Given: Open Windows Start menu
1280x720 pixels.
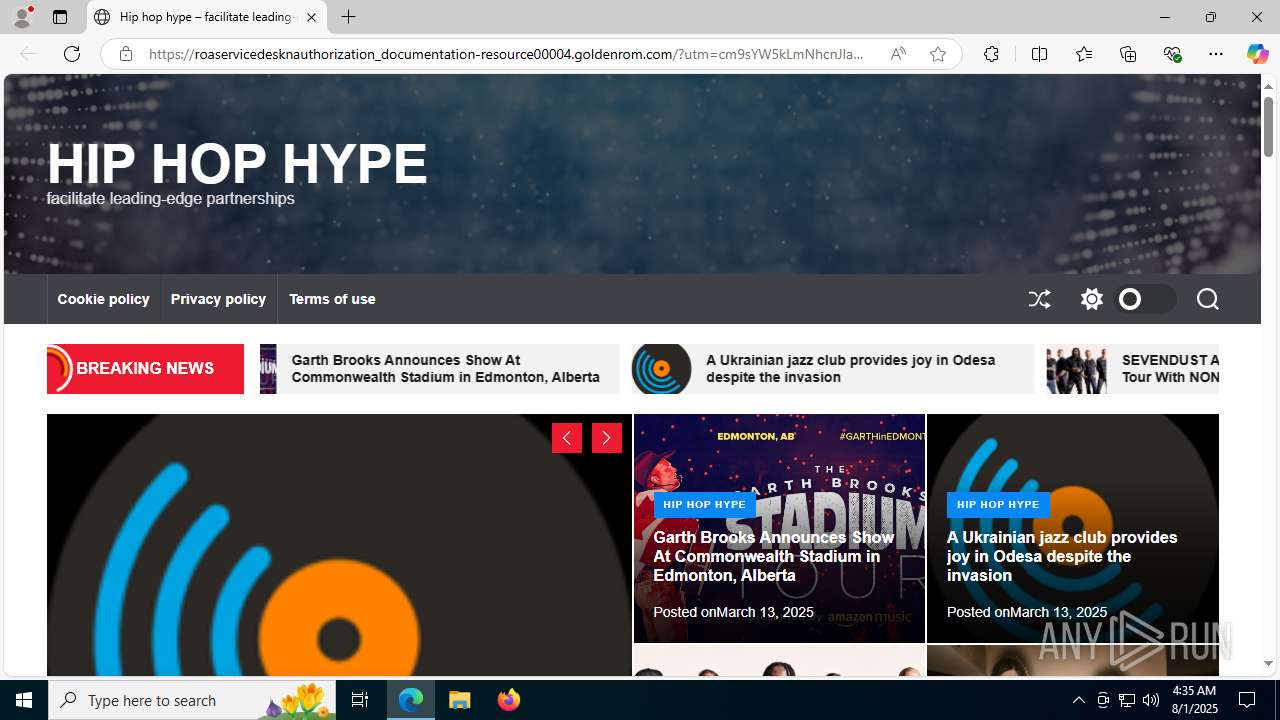Looking at the screenshot, I should [x=24, y=700].
